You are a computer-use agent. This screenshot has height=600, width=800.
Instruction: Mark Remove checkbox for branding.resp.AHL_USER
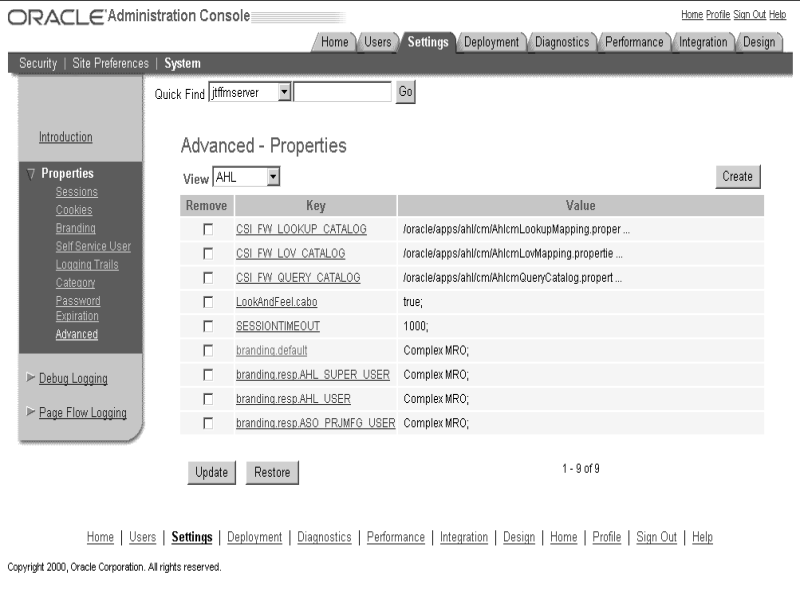[x=208, y=399]
